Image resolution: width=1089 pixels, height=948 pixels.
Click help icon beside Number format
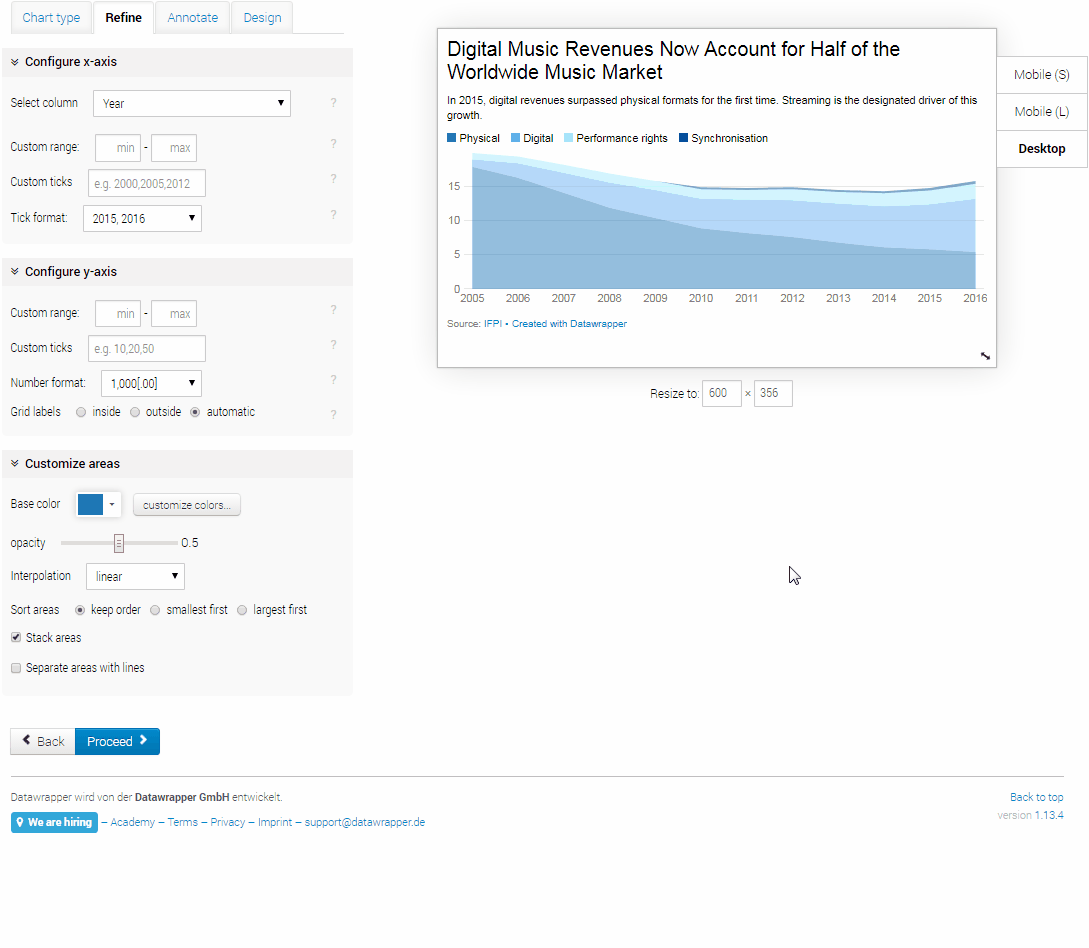coord(333,380)
